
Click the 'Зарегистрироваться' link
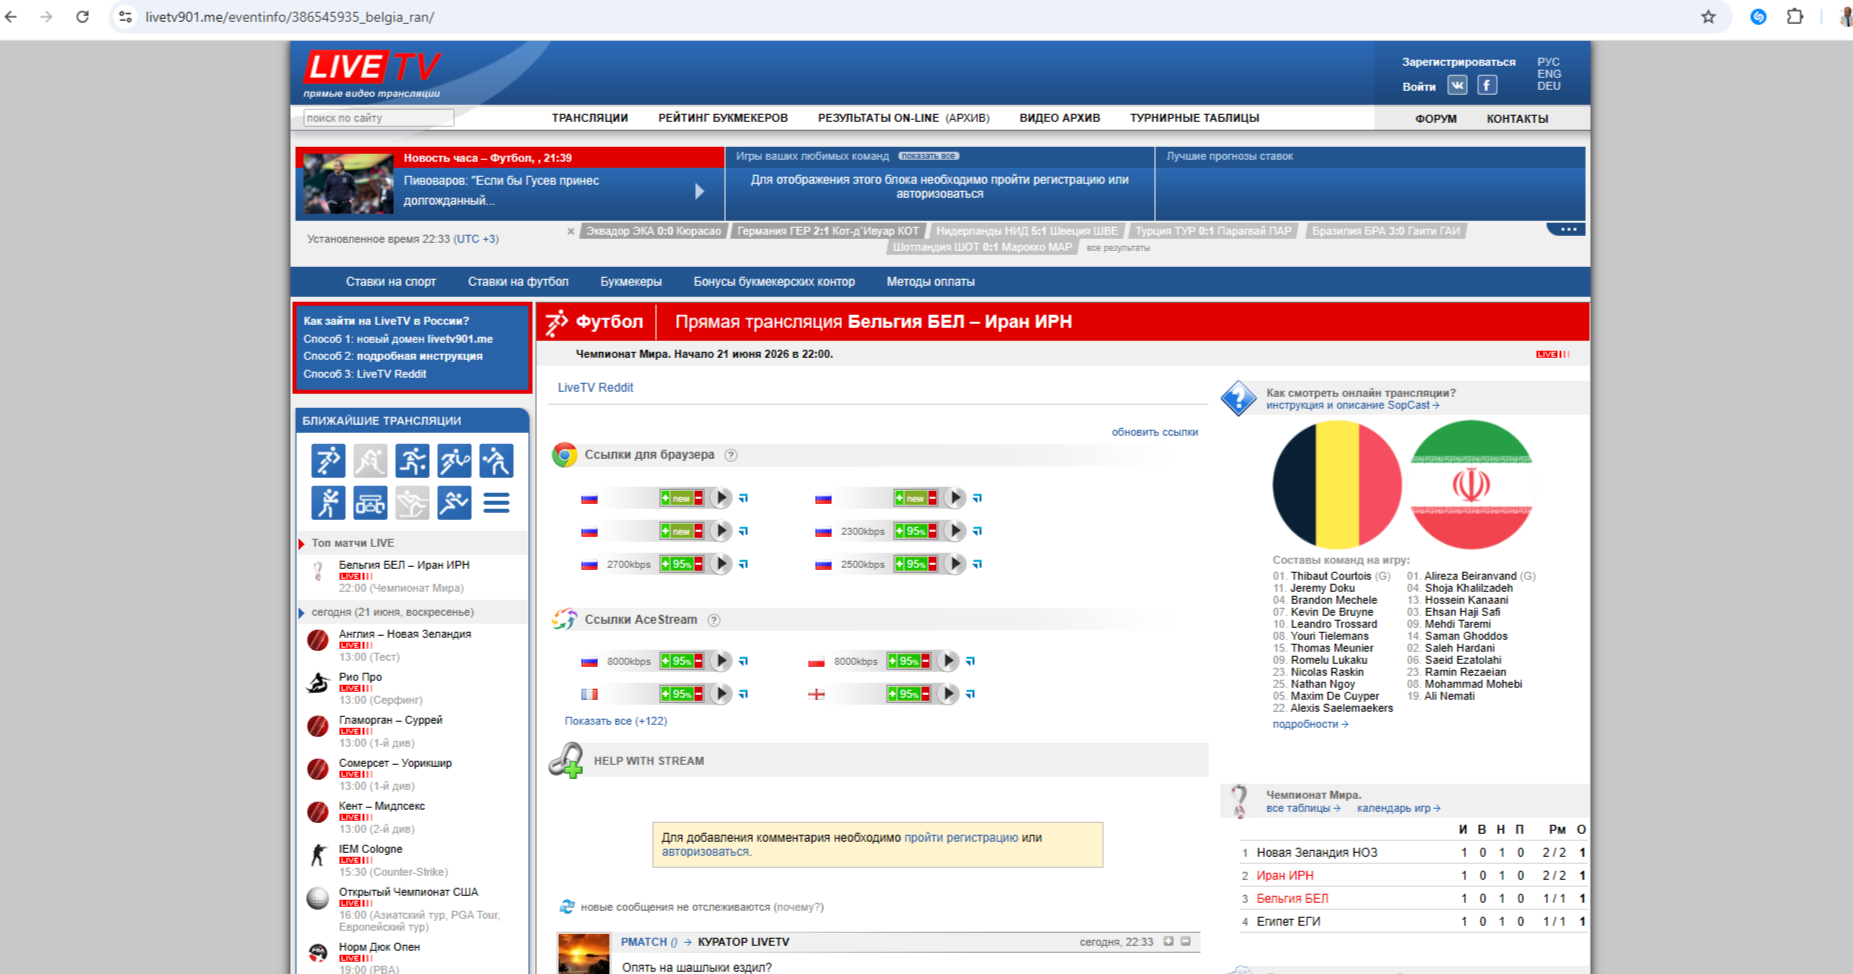pyautogui.click(x=1459, y=62)
